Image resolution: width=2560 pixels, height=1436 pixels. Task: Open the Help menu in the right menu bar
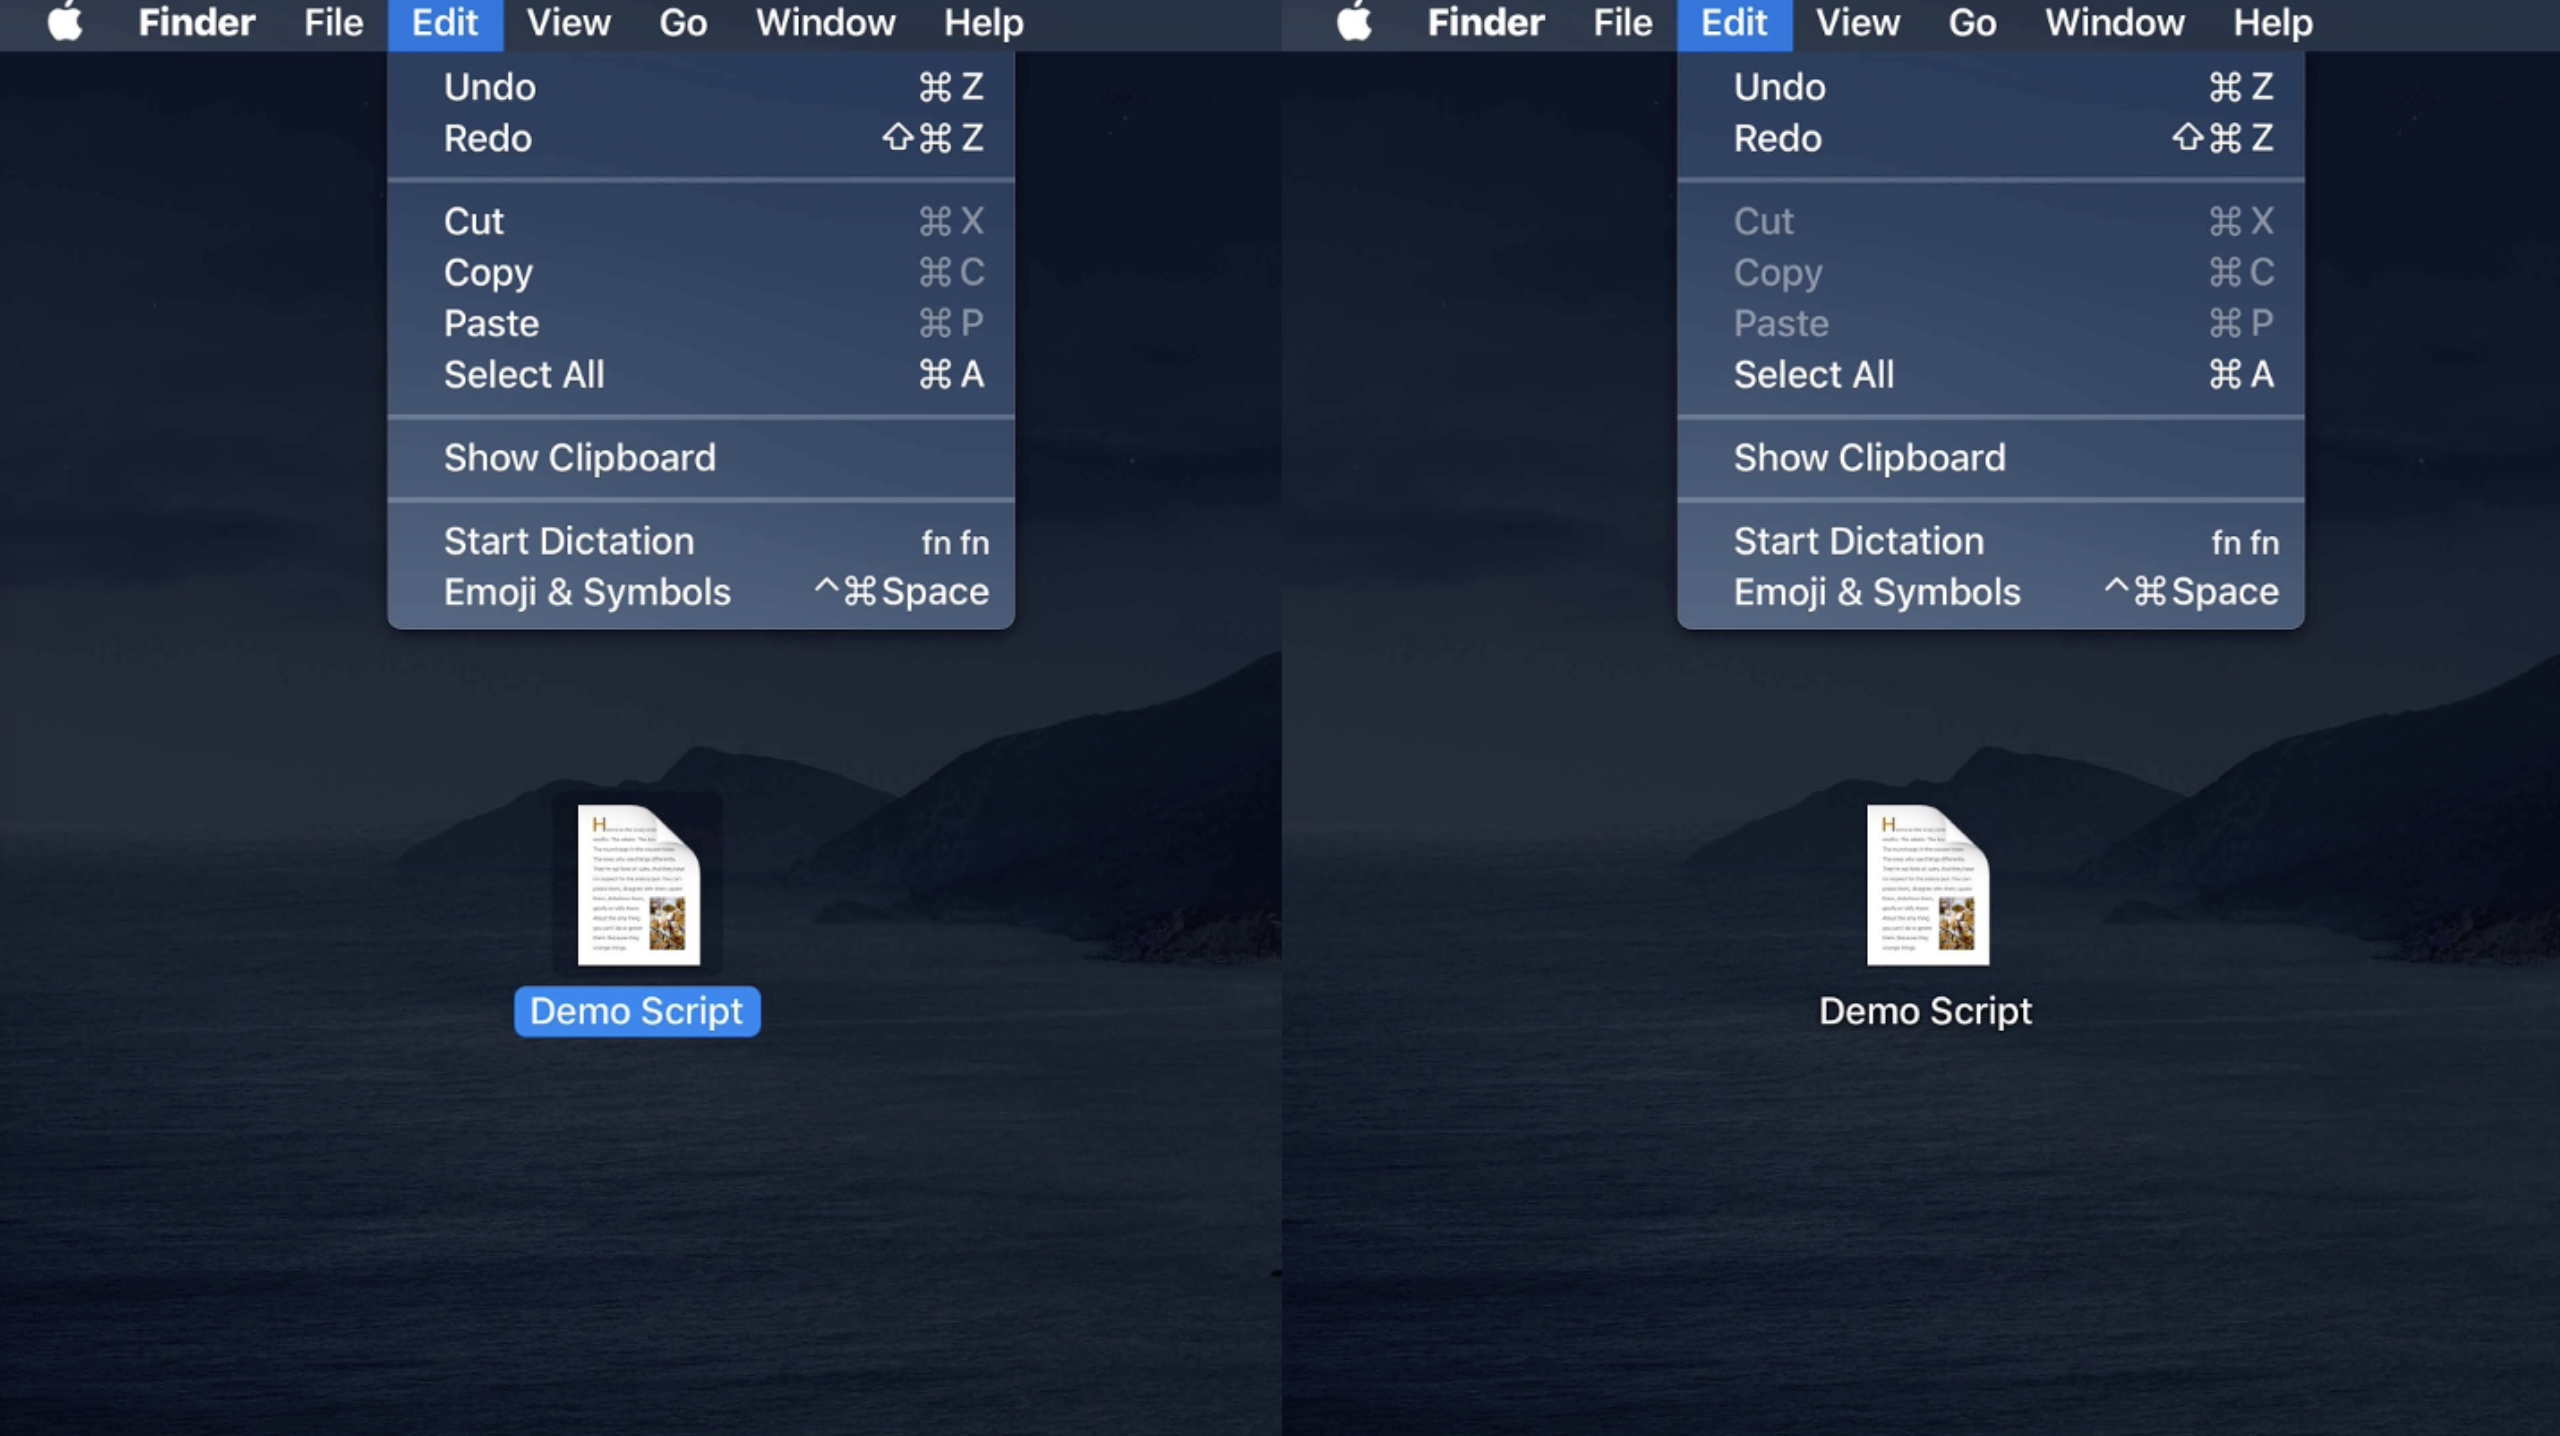[x=2272, y=22]
